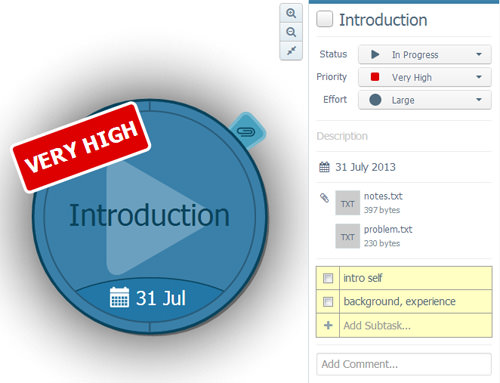500x383 pixels.
Task: Click the TXT icon for problem.txt
Action: coord(347,236)
